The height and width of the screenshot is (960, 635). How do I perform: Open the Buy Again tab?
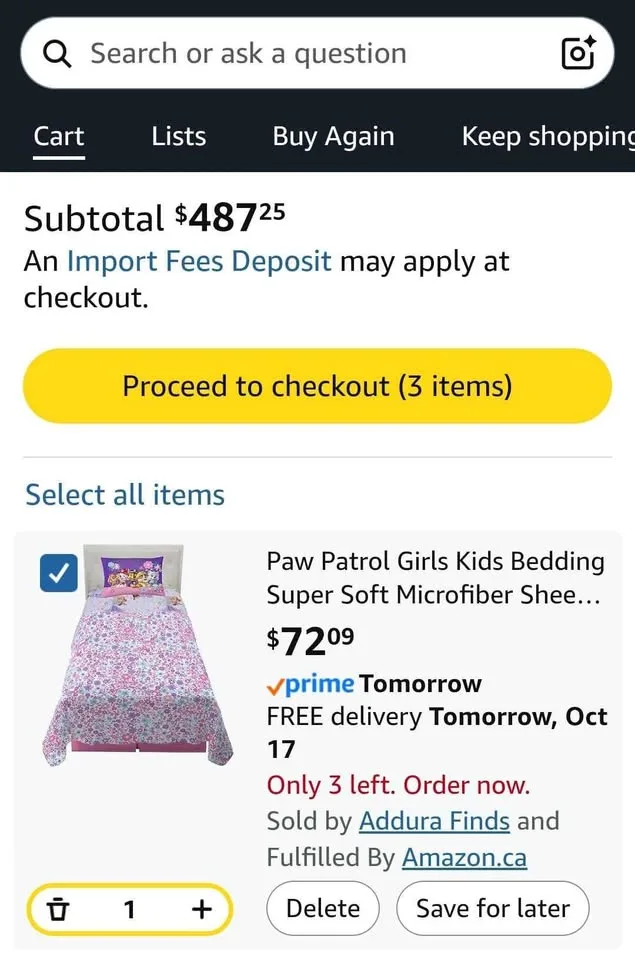pos(333,136)
